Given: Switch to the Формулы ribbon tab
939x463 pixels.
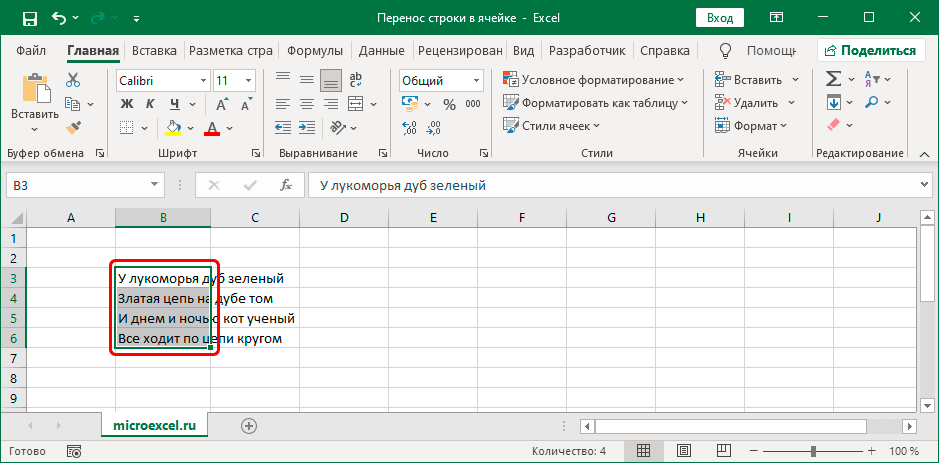Looking at the screenshot, I should click(314, 50).
